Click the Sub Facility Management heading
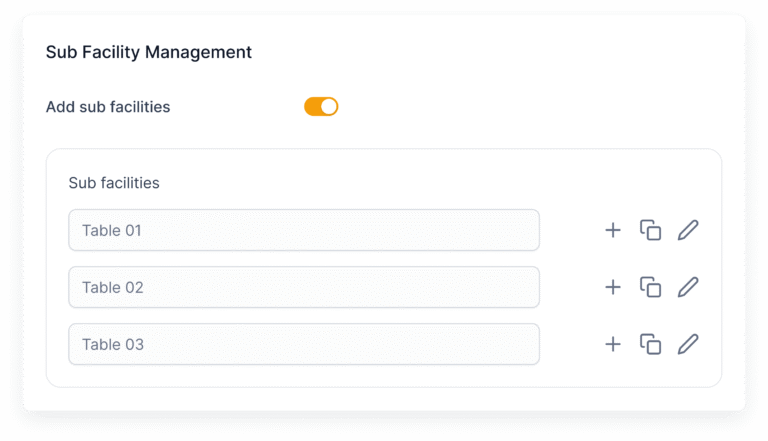 tap(149, 51)
